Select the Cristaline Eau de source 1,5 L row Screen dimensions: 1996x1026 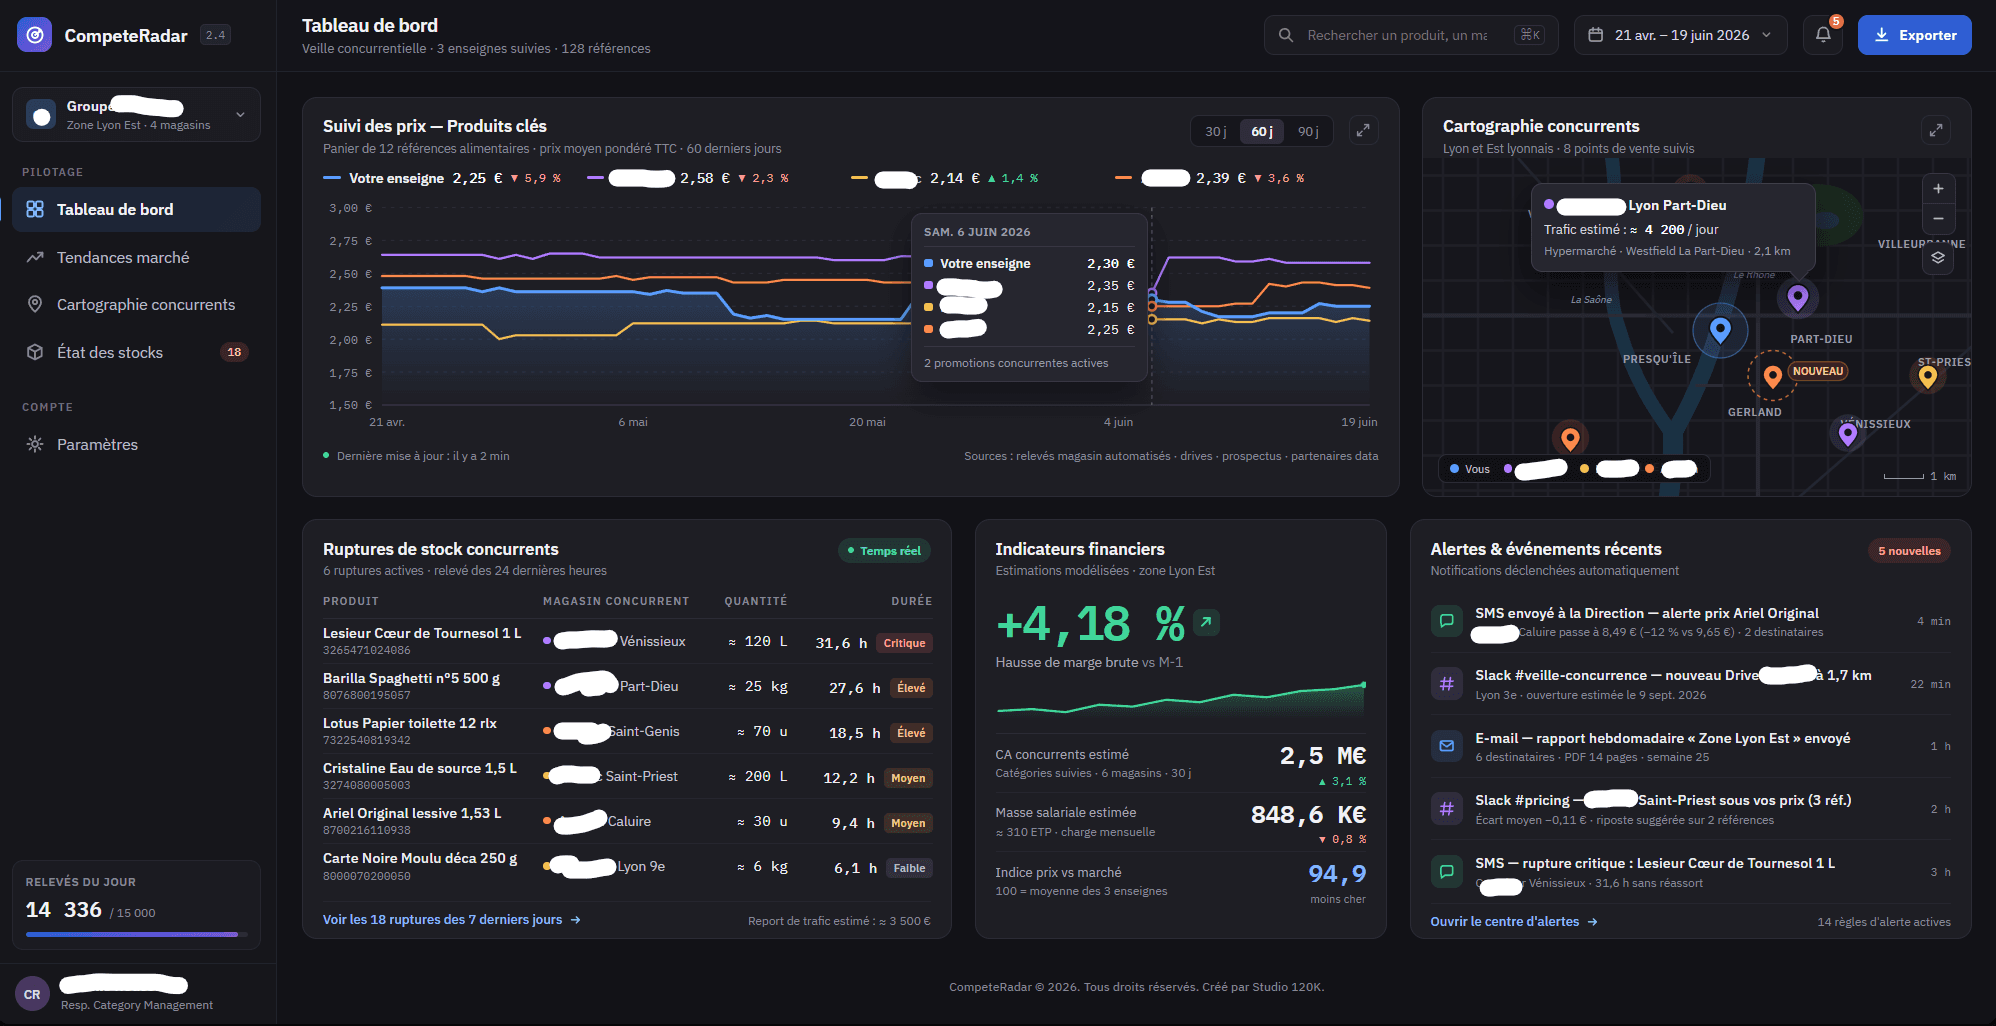point(627,777)
